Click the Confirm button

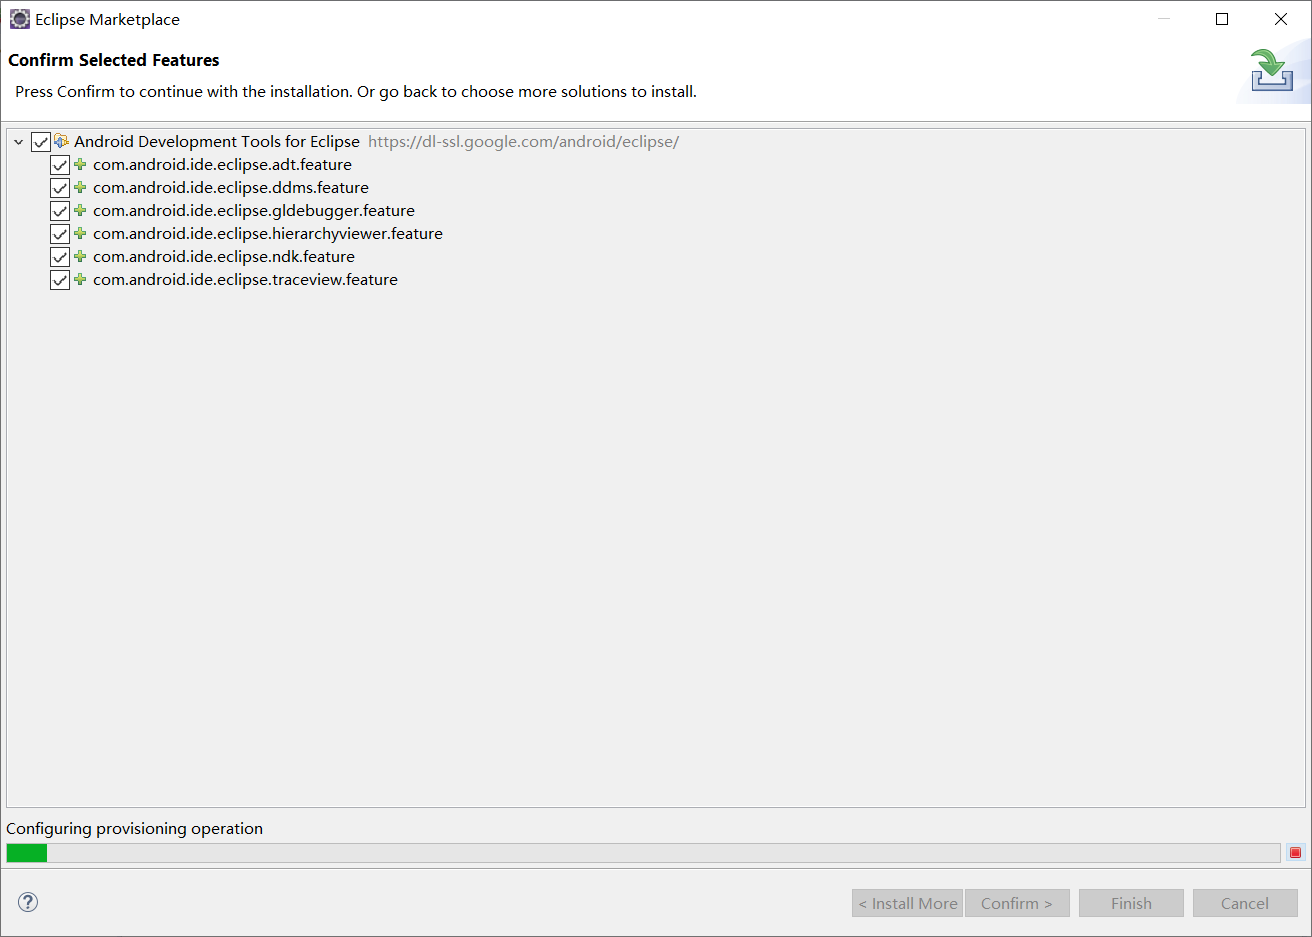pos(1017,903)
